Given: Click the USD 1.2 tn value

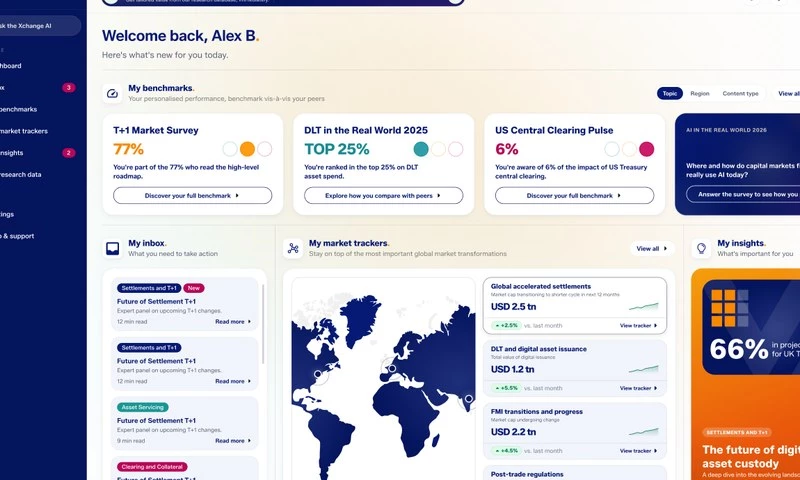Looking at the screenshot, I should point(512,369).
